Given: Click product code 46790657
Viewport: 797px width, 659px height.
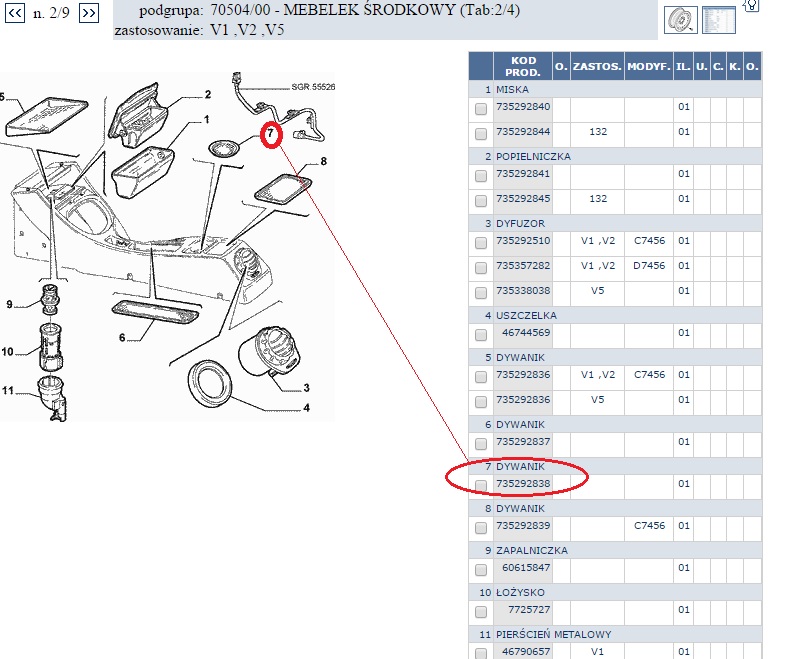Looking at the screenshot, I should (526, 651).
